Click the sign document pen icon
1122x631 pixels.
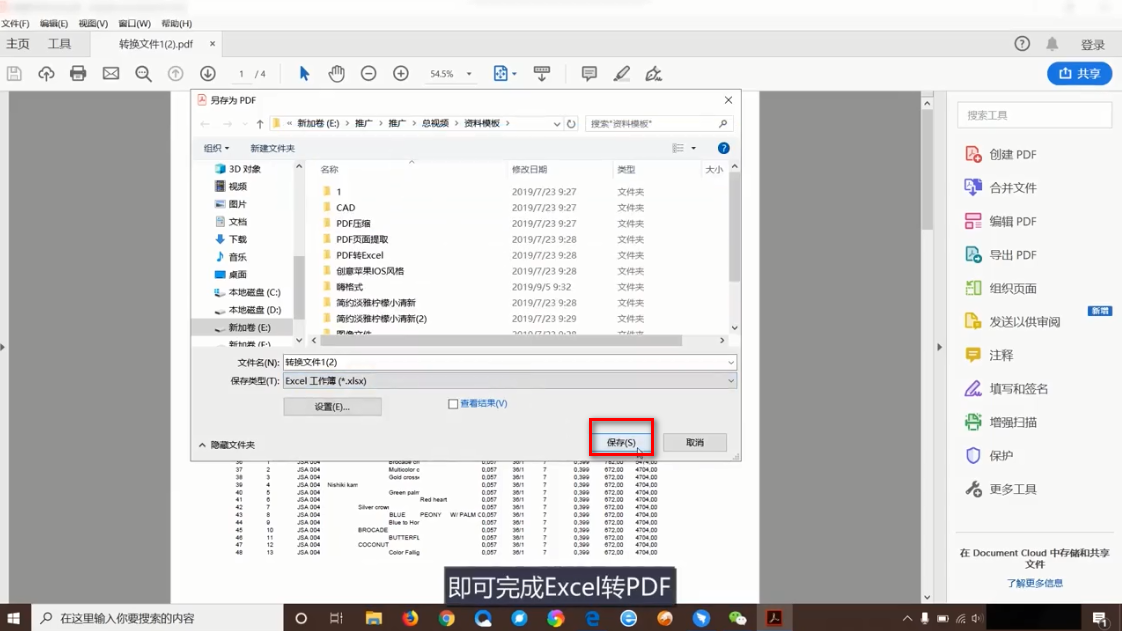pos(653,74)
